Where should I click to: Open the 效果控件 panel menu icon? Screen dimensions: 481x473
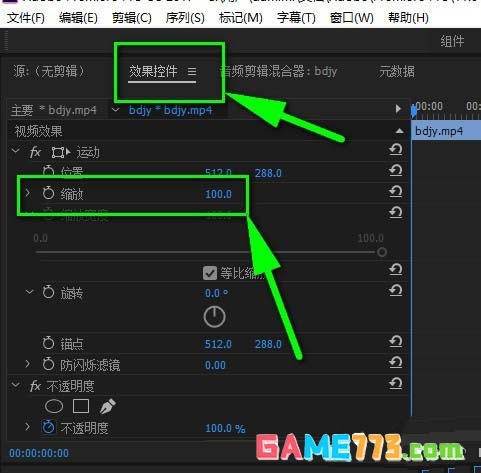[x=192, y=71]
